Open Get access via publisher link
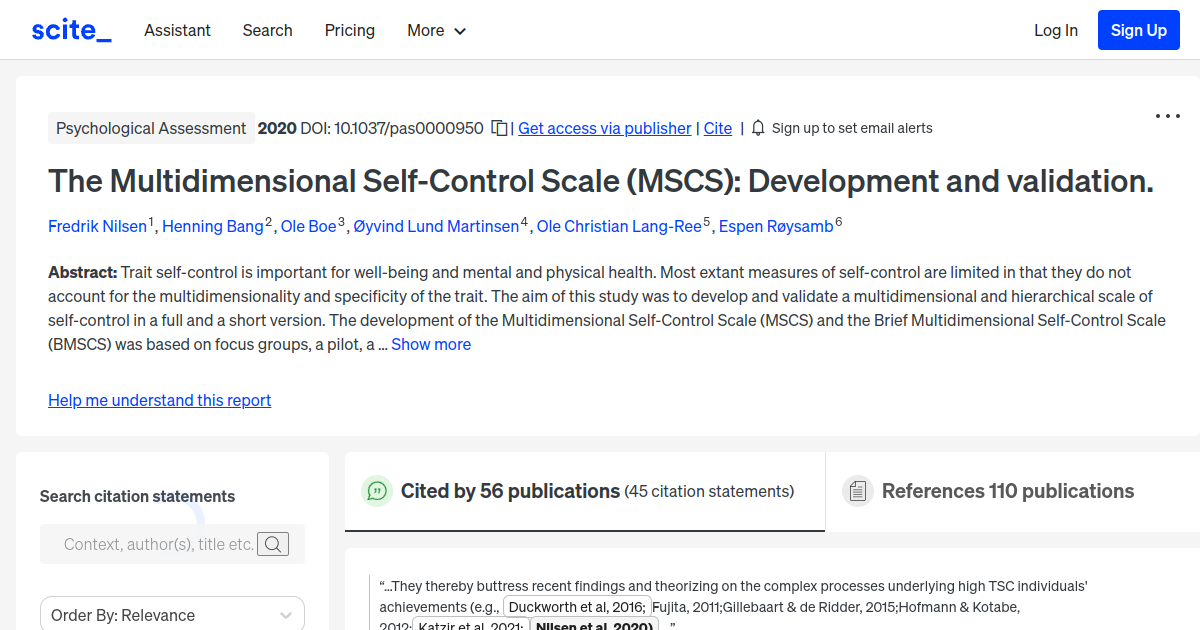 (x=604, y=128)
